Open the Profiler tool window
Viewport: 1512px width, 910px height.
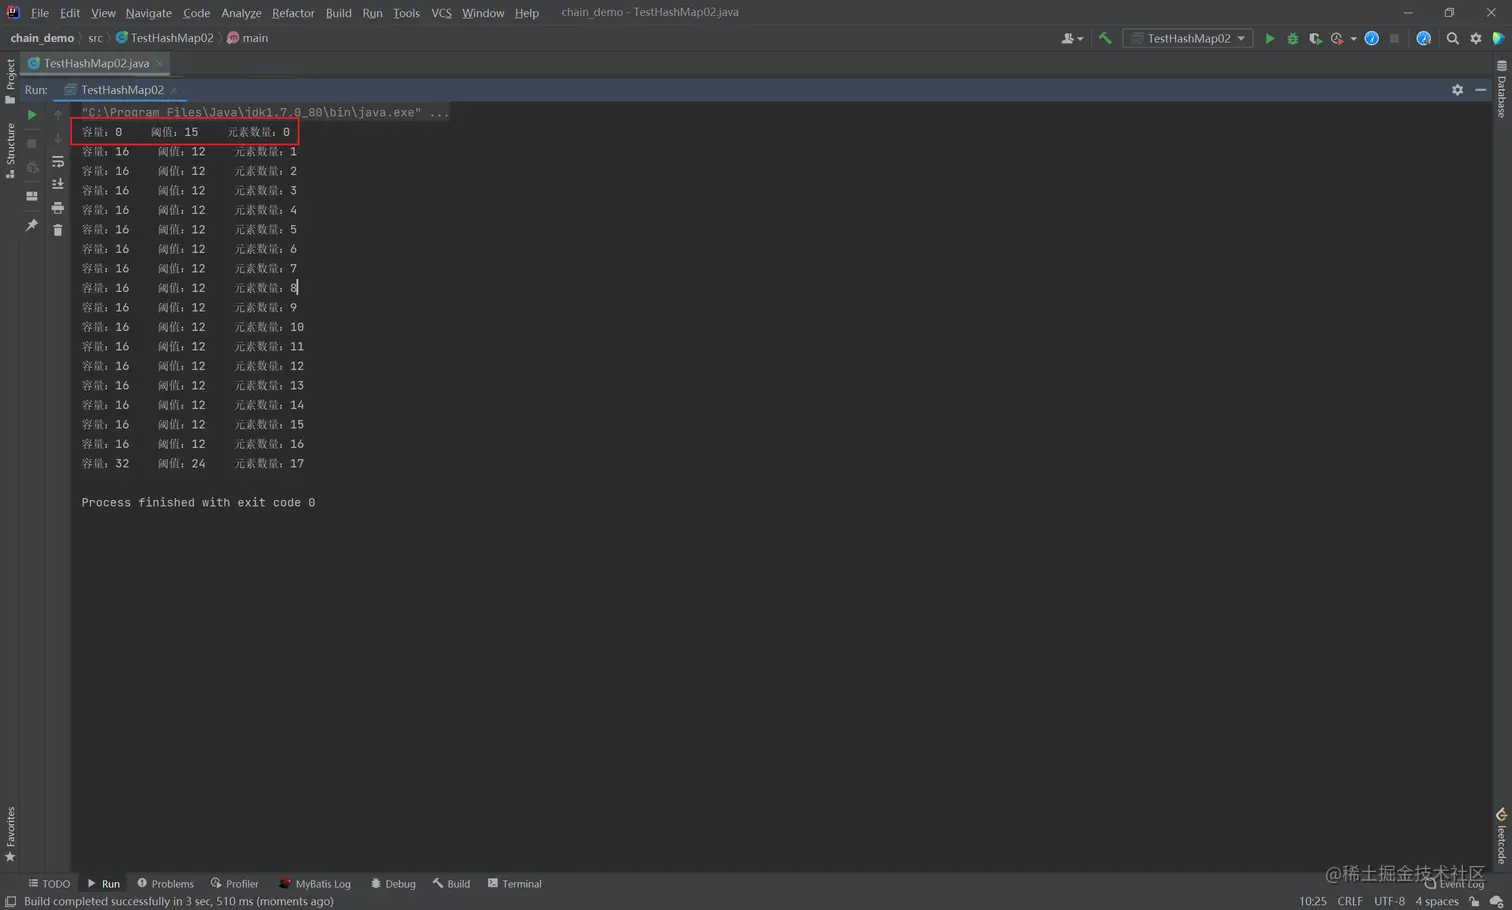click(x=235, y=884)
